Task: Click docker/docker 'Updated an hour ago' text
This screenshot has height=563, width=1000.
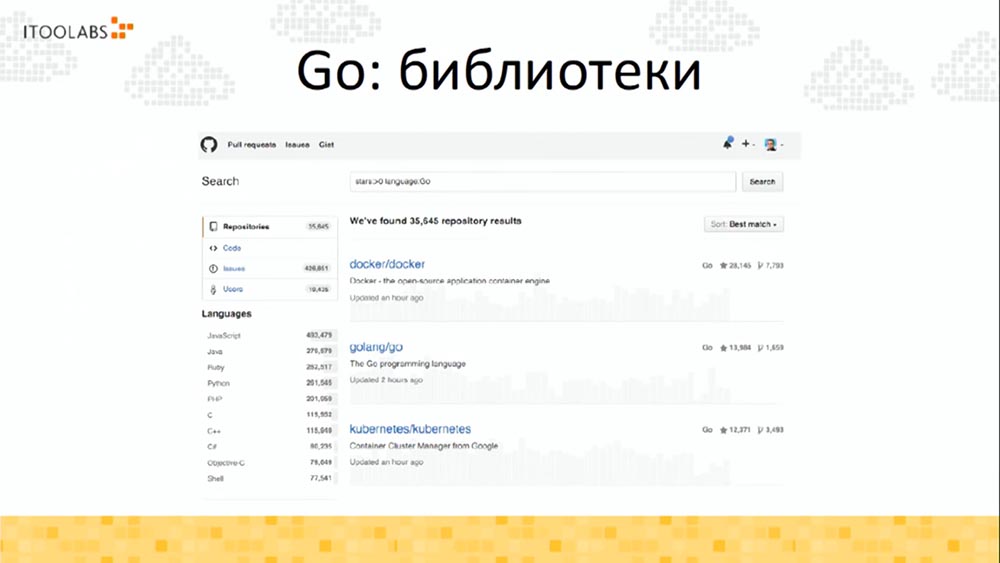Action: [386, 298]
